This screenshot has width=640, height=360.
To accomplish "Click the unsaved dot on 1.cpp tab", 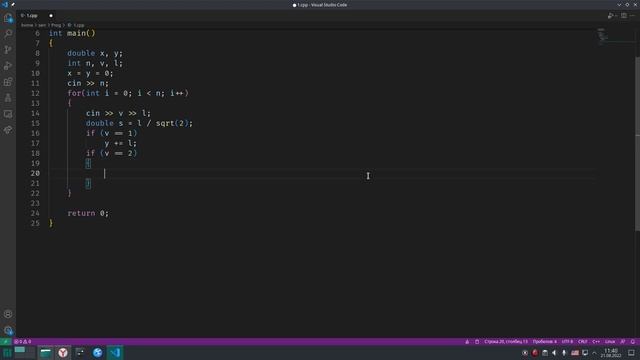I will [51, 16].
